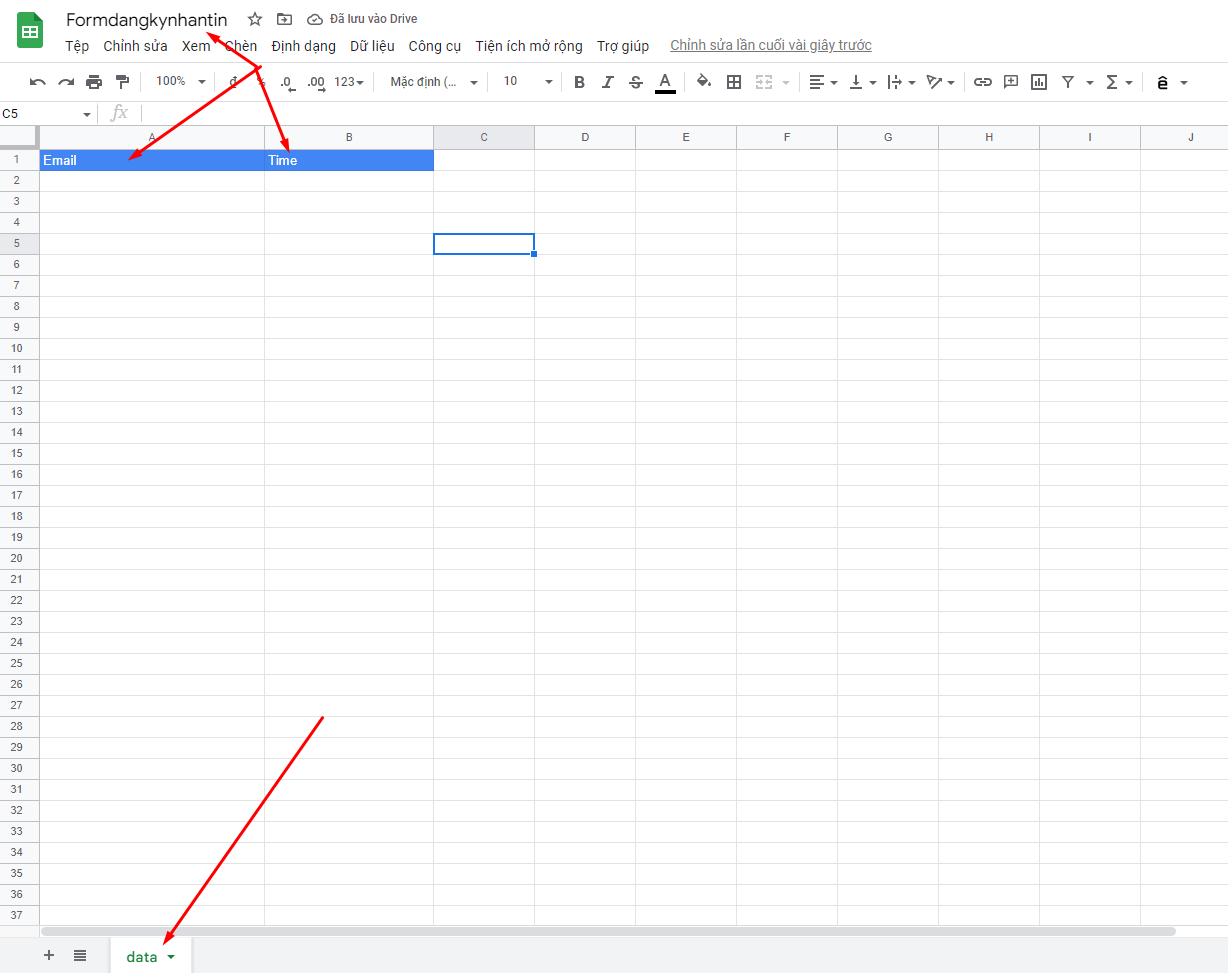This screenshot has height=973, width=1228.
Task: Open the text color underlined A
Action: (x=665, y=82)
